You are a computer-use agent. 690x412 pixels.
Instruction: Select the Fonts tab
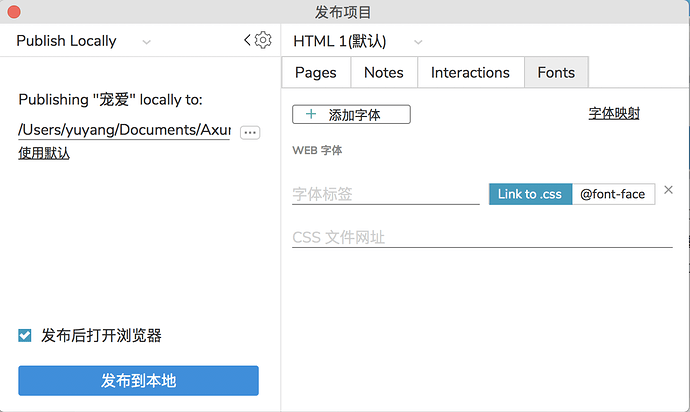click(x=556, y=72)
